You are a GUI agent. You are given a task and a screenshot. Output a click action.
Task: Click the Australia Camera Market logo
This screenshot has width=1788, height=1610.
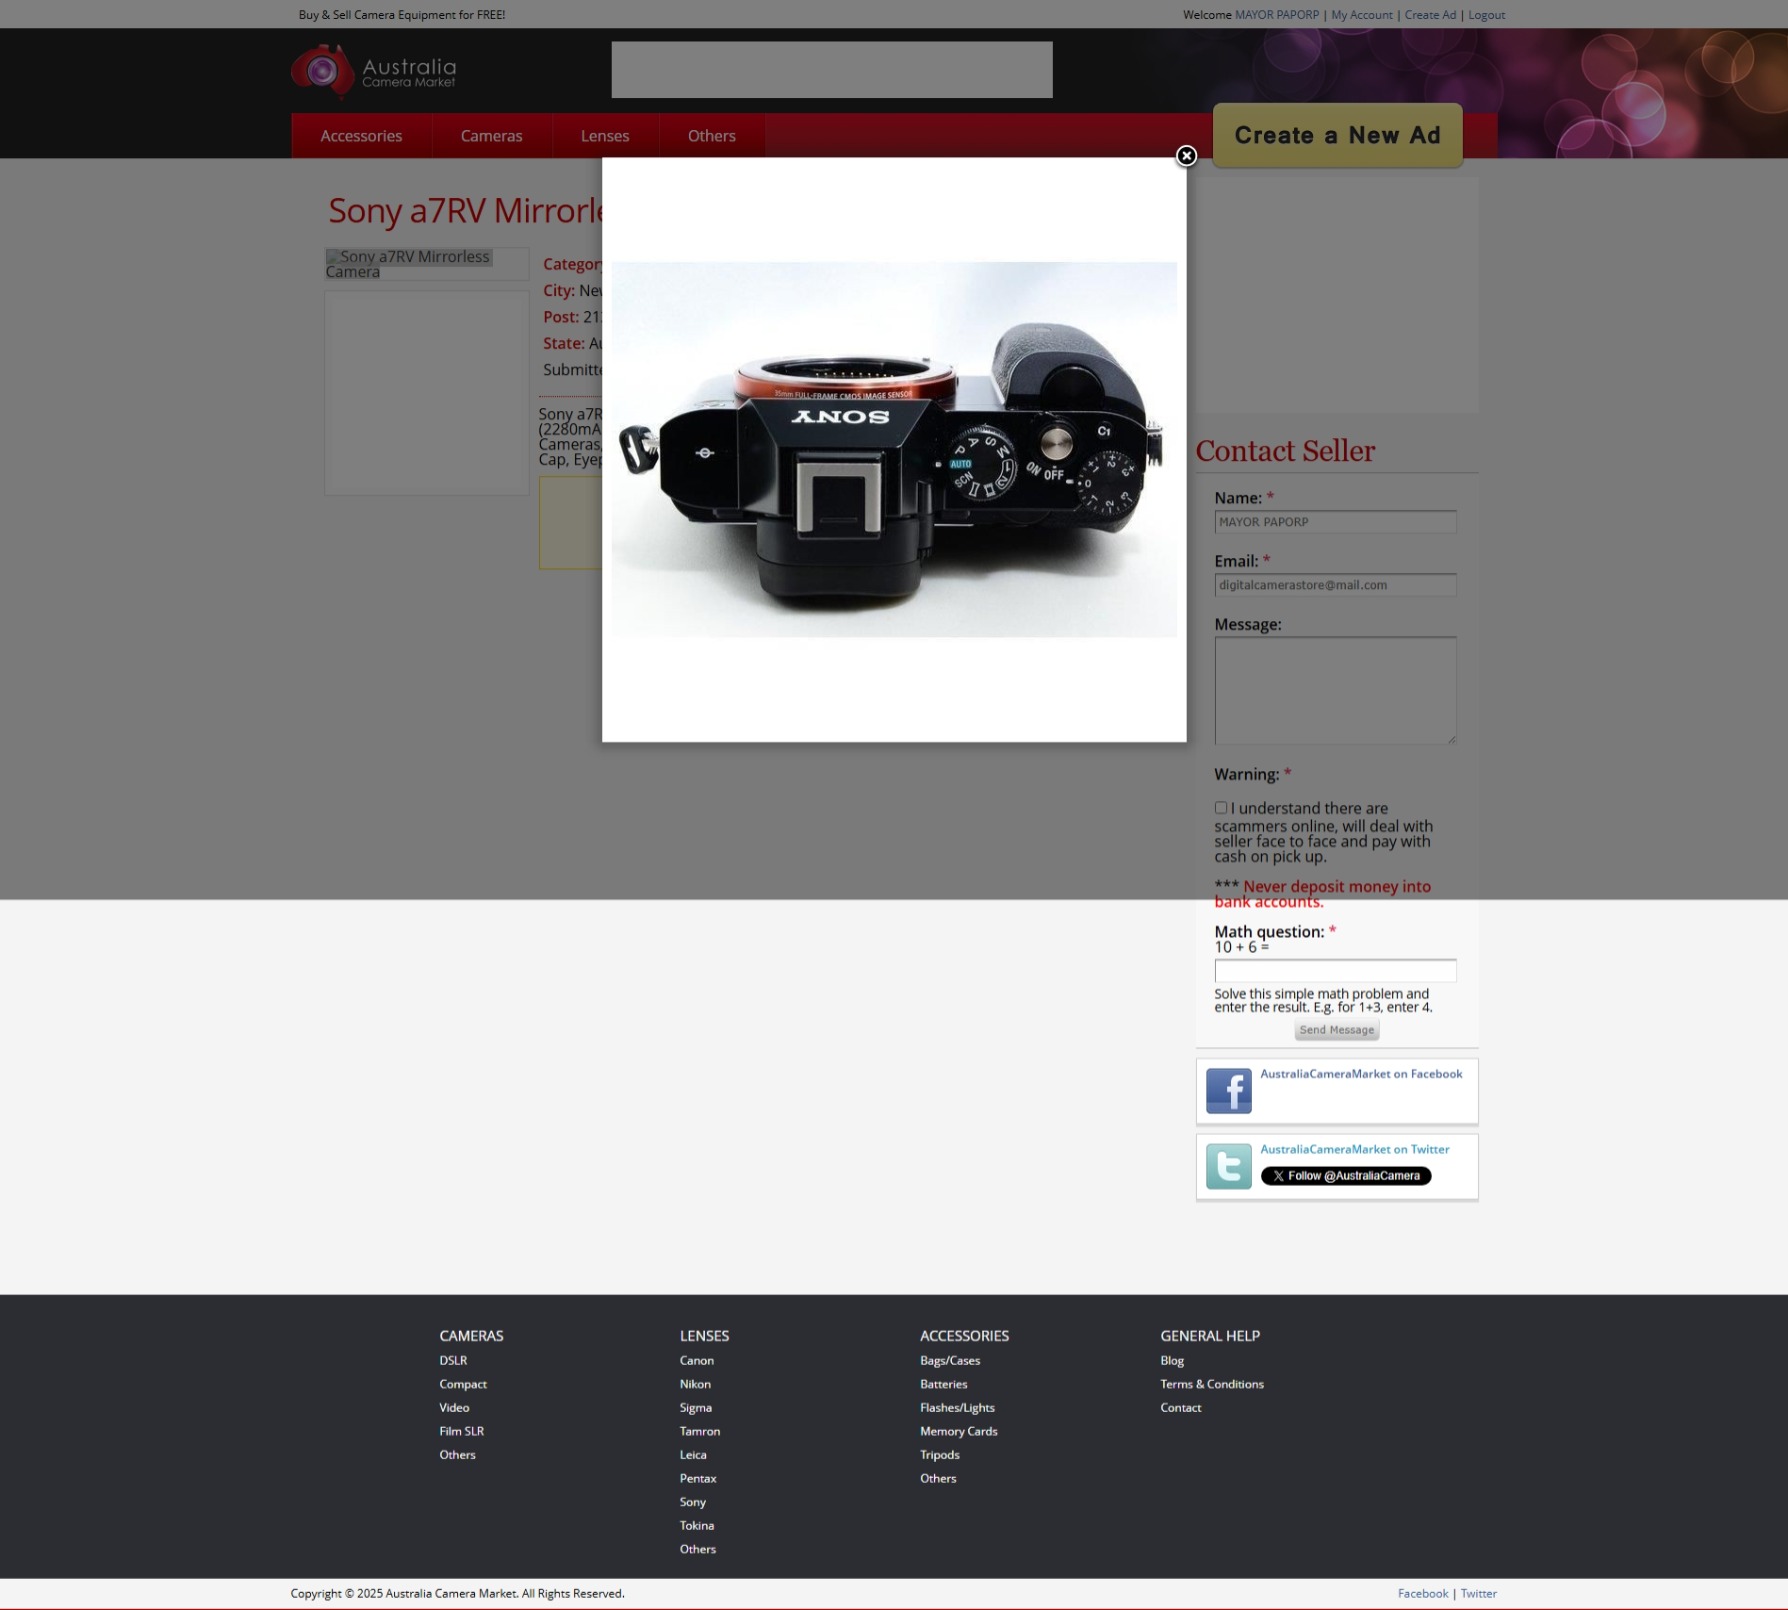point(373,71)
